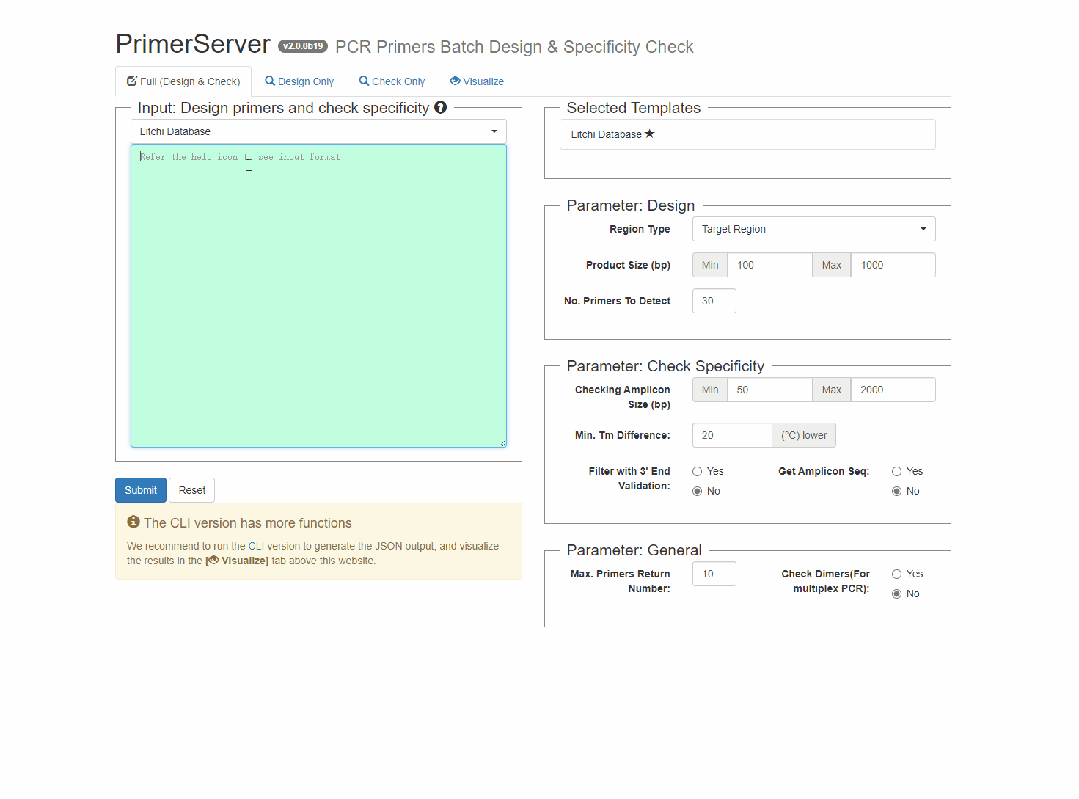Viewport: 1079px width, 799px height.
Task: Click the Max. Primers Return Number field
Action: [x=714, y=574]
